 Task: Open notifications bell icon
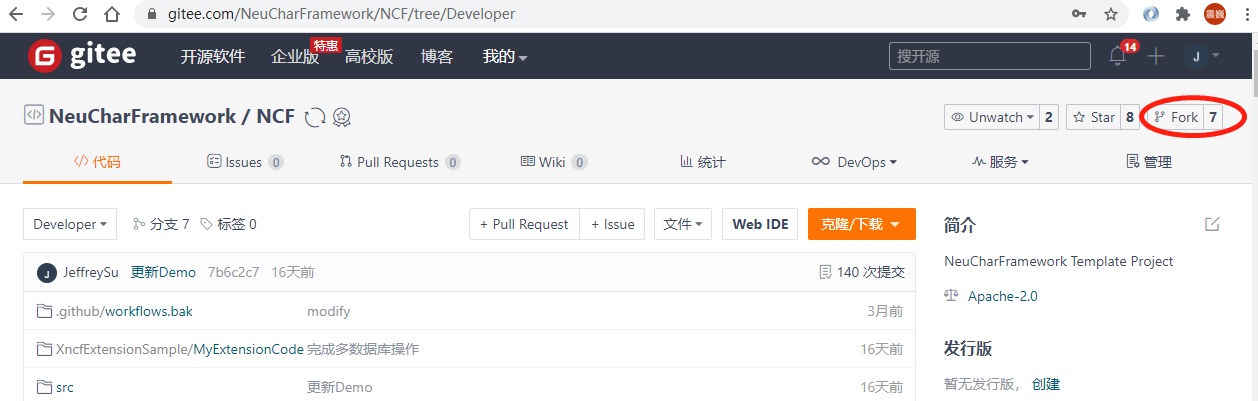[x=1118, y=56]
